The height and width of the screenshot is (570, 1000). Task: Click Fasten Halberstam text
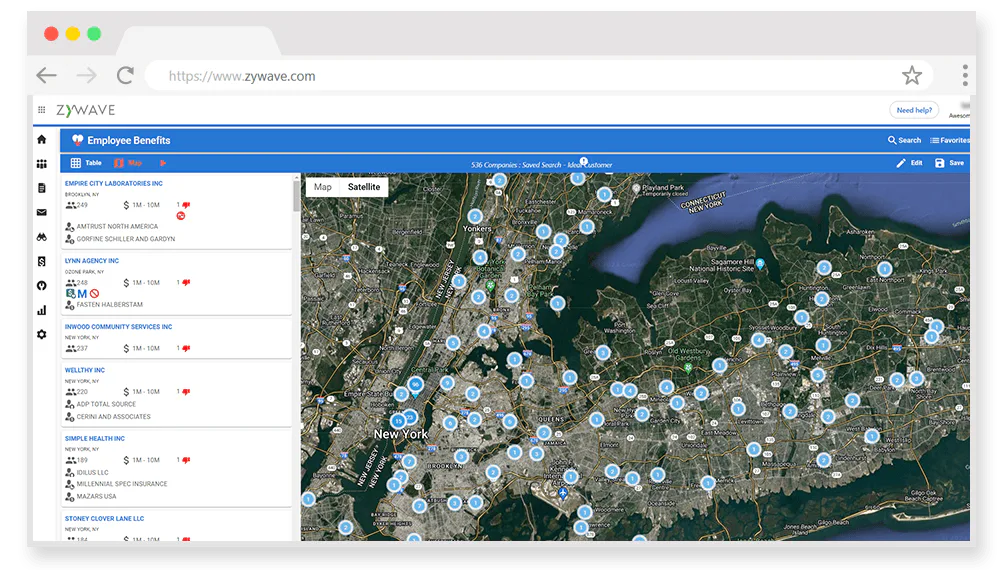[x=110, y=305]
